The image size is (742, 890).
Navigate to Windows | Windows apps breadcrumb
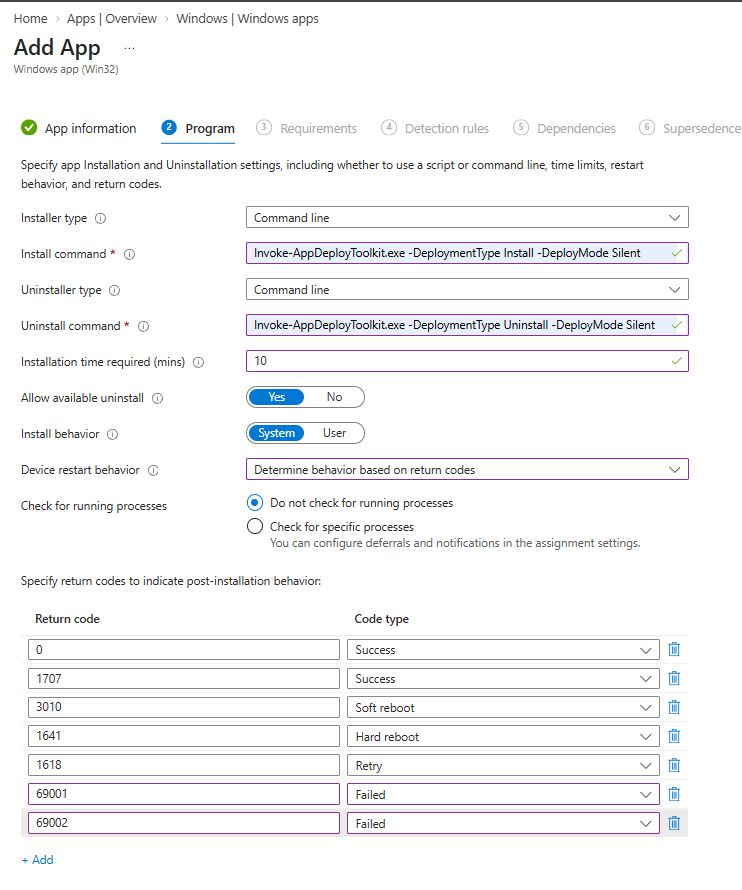(x=248, y=19)
